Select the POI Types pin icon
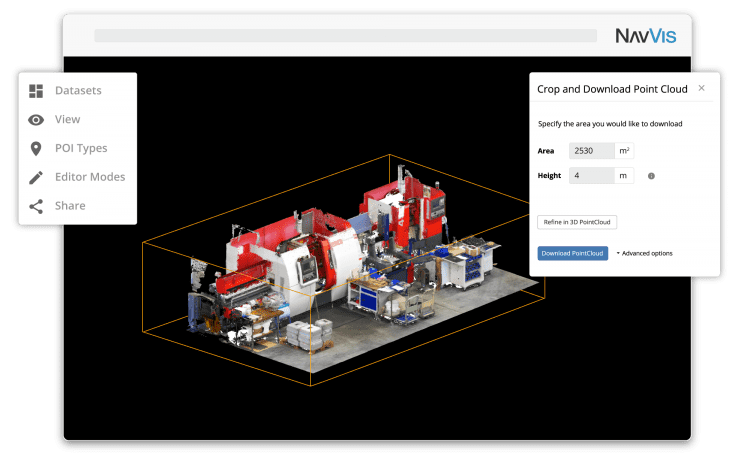750x468 pixels. point(36,149)
